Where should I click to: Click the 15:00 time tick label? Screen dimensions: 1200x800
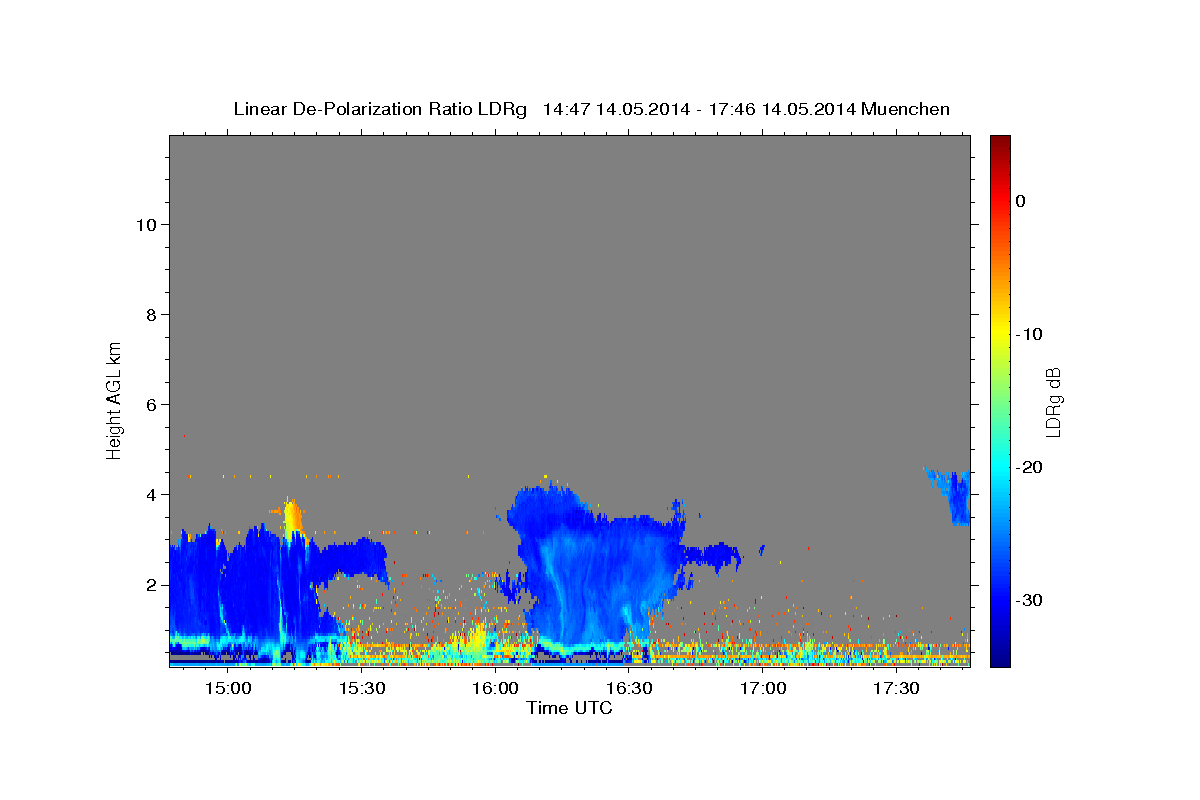pyautogui.click(x=228, y=689)
